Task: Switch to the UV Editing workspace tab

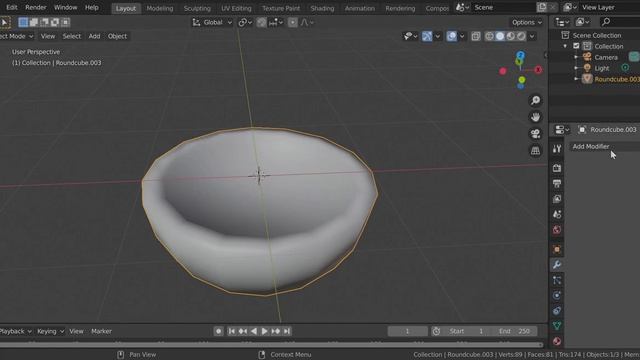Action: (x=236, y=8)
